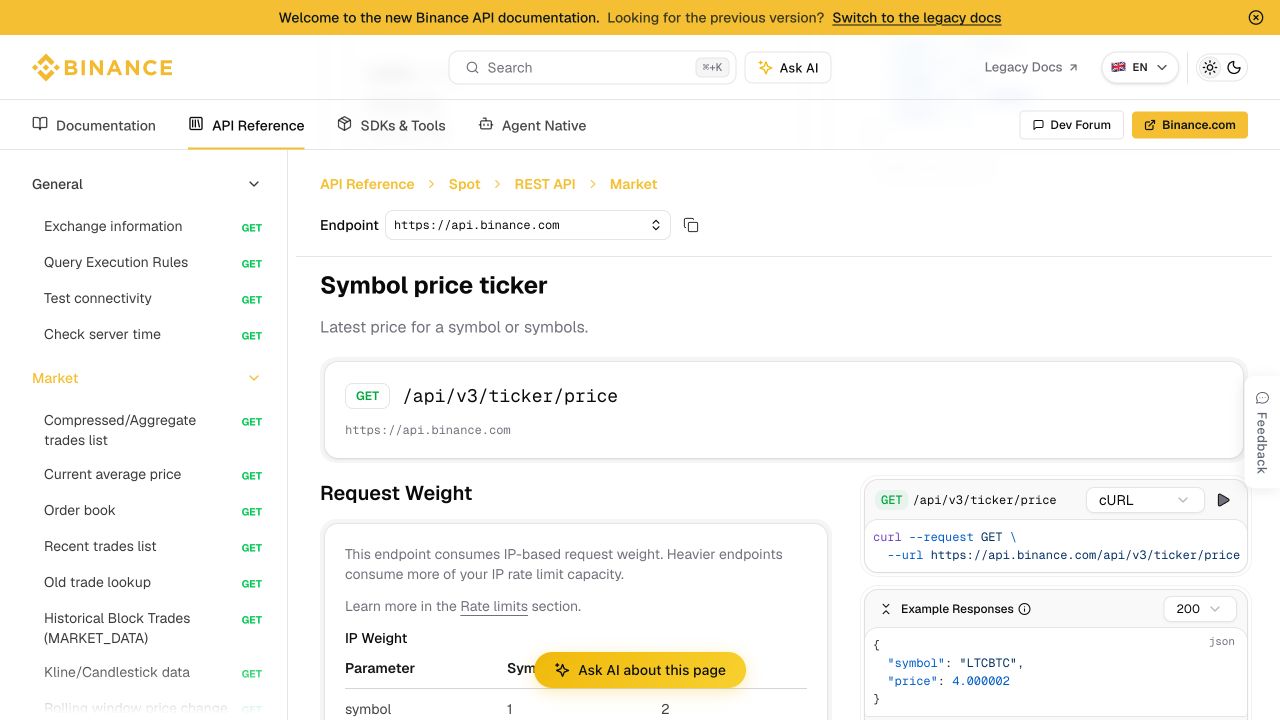1280x720 pixels.
Task: Open the Ask AI button in header
Action: pyautogui.click(x=788, y=68)
